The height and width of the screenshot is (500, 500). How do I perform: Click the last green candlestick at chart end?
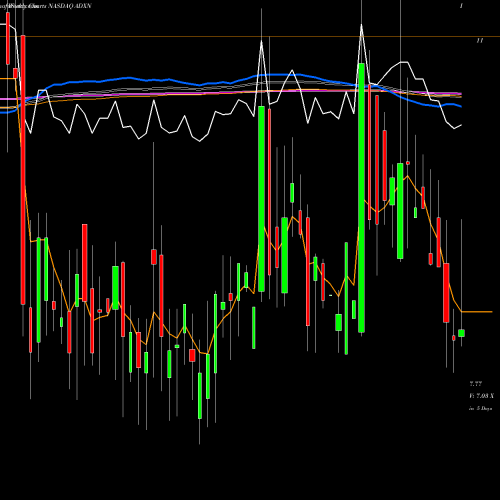[x=461, y=333]
